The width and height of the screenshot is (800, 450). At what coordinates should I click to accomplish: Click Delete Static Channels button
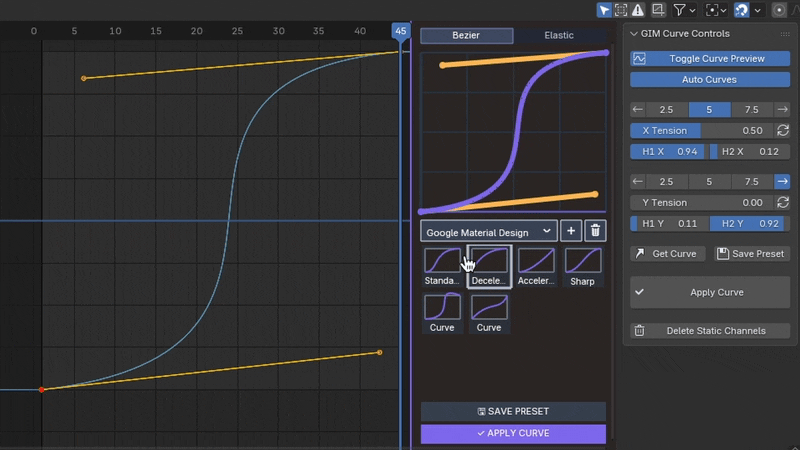coord(710,331)
